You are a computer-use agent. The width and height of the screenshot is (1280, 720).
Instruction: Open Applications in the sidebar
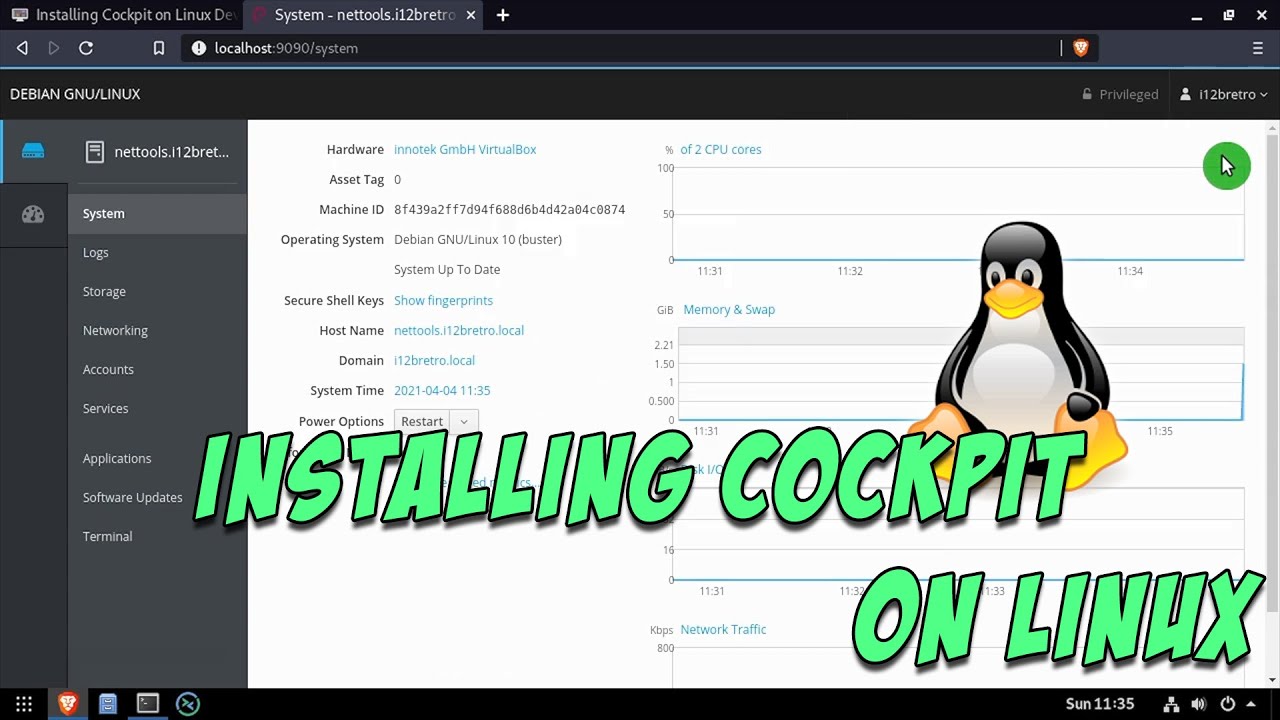coord(157,458)
